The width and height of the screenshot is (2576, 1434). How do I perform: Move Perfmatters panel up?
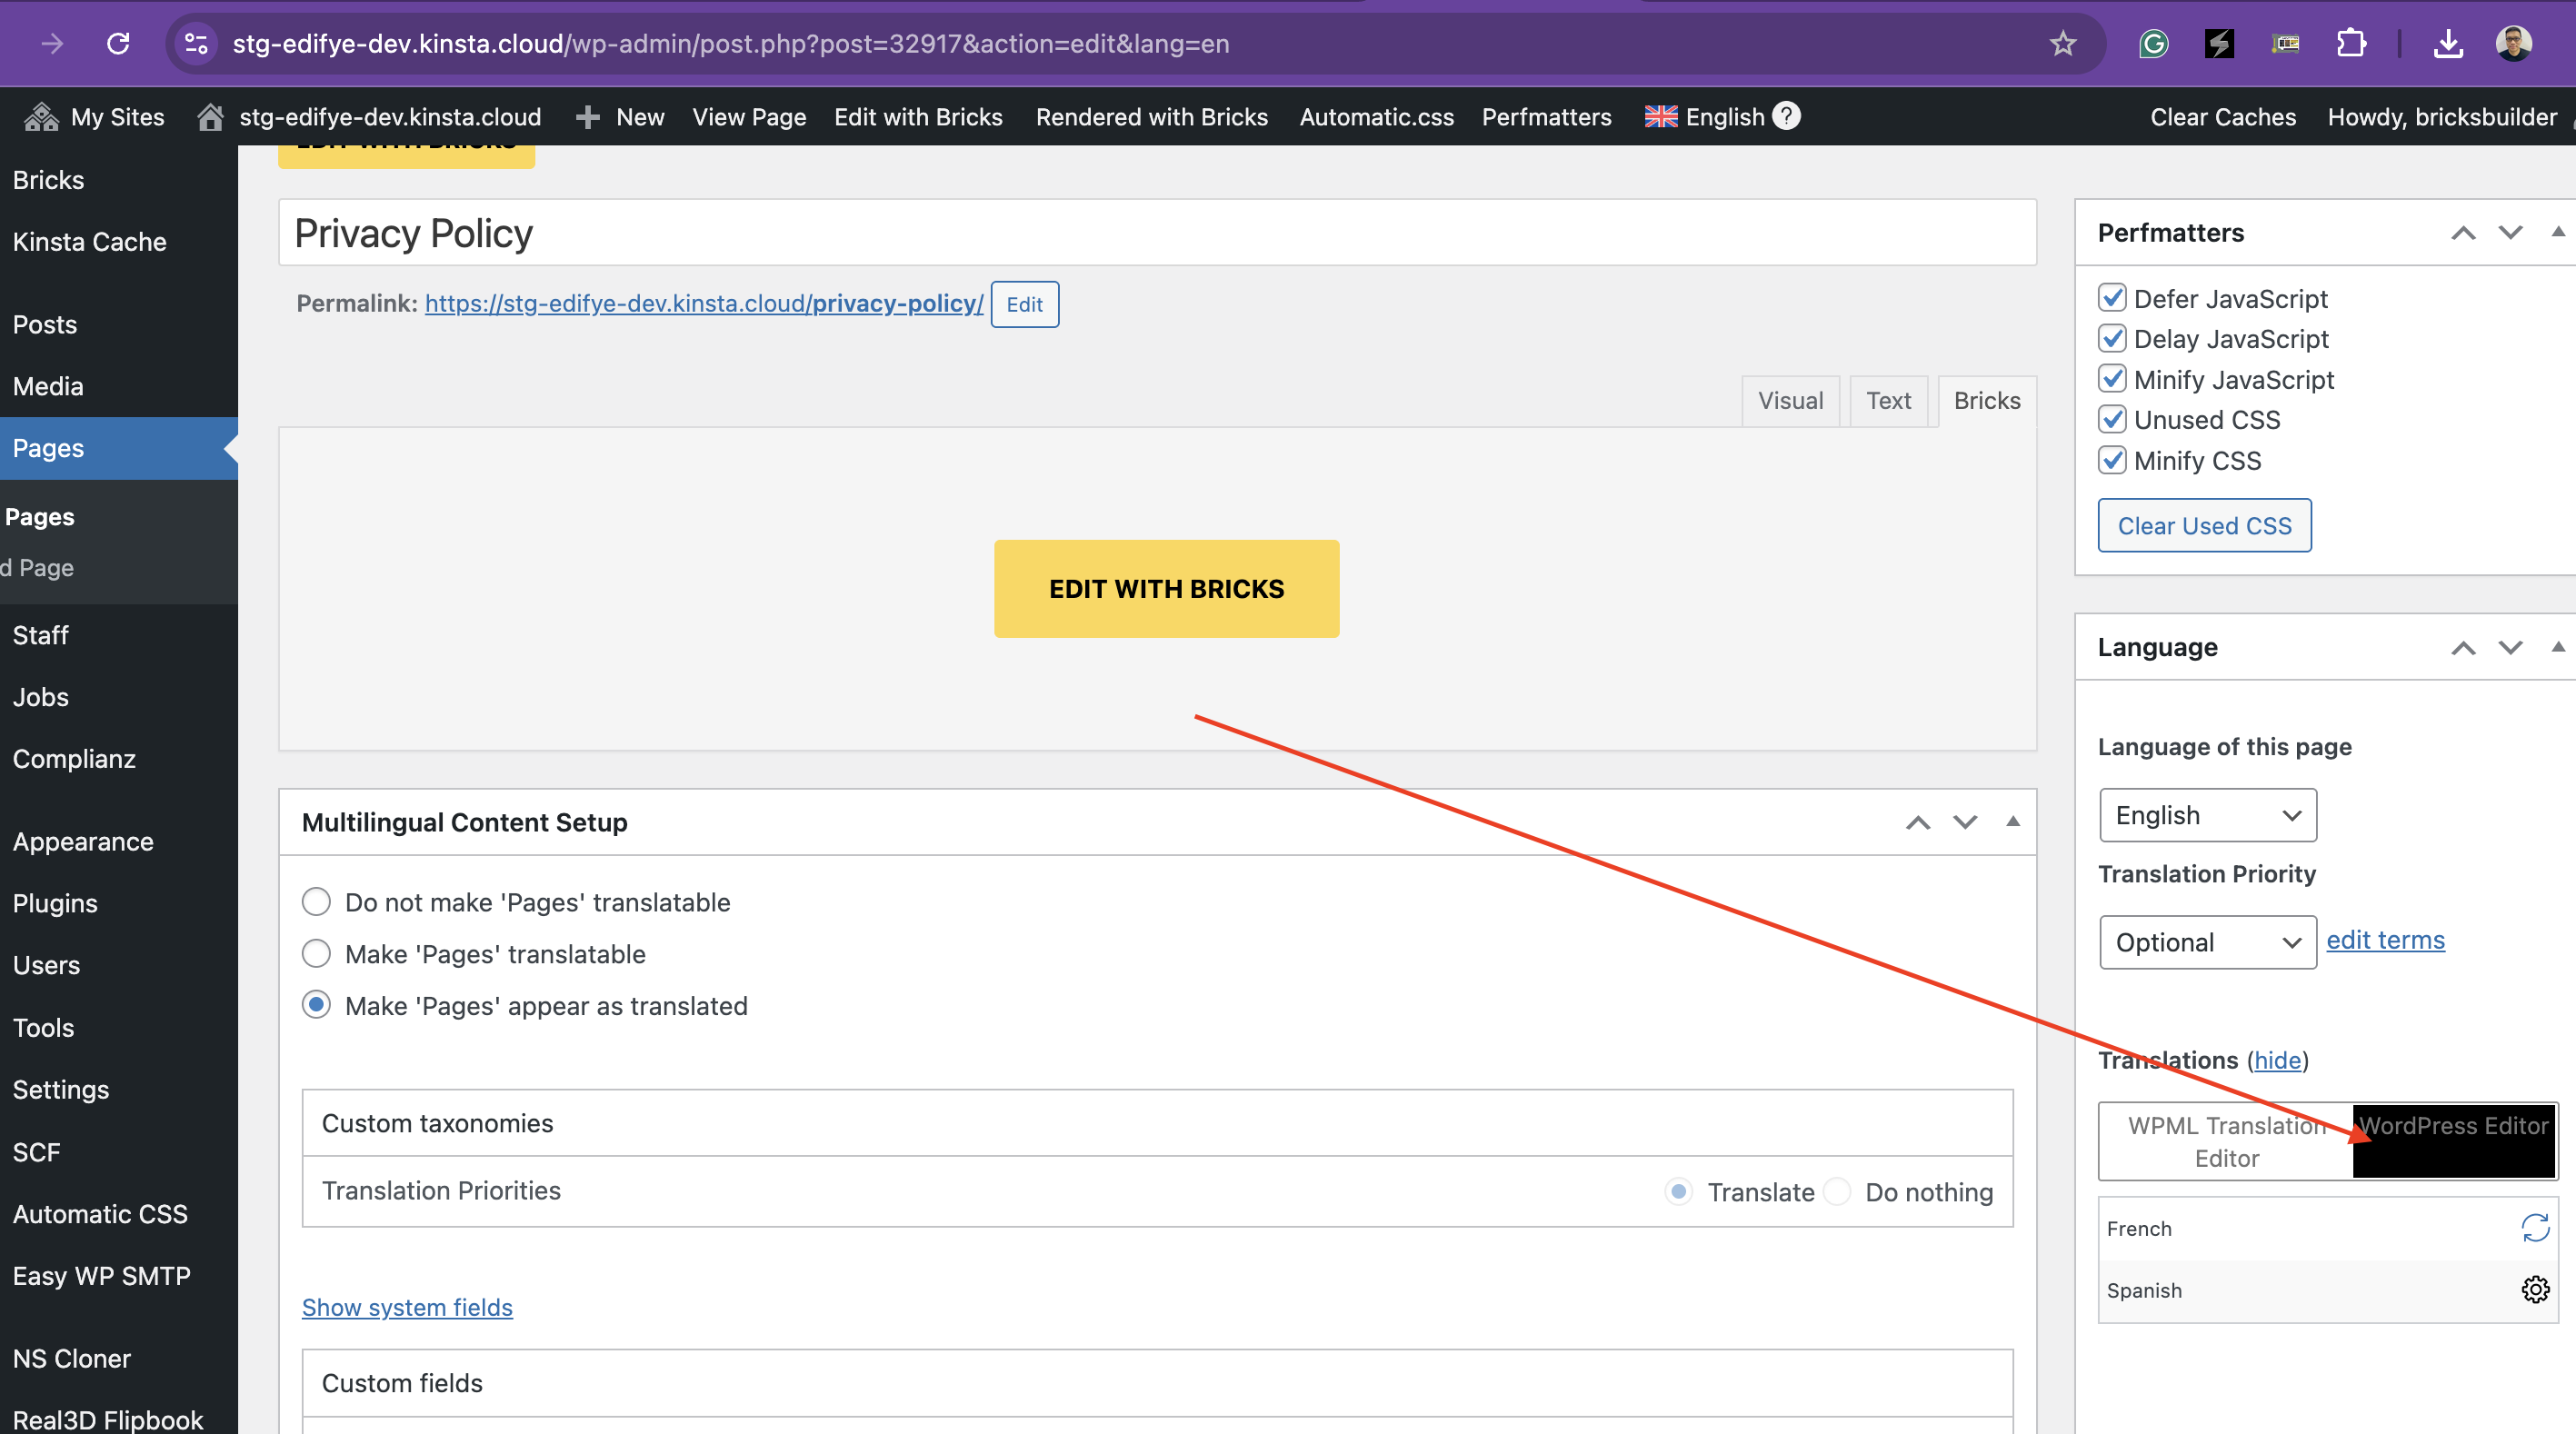coord(2463,233)
